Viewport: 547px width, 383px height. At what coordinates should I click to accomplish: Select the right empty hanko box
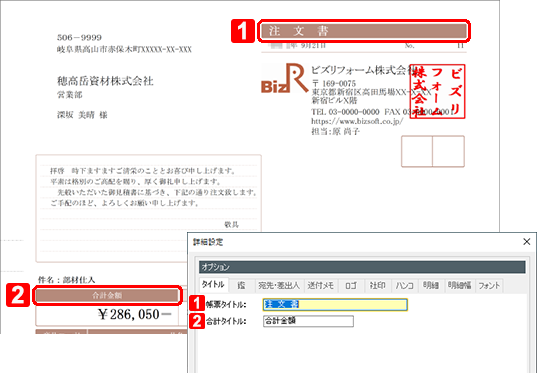click(x=449, y=151)
